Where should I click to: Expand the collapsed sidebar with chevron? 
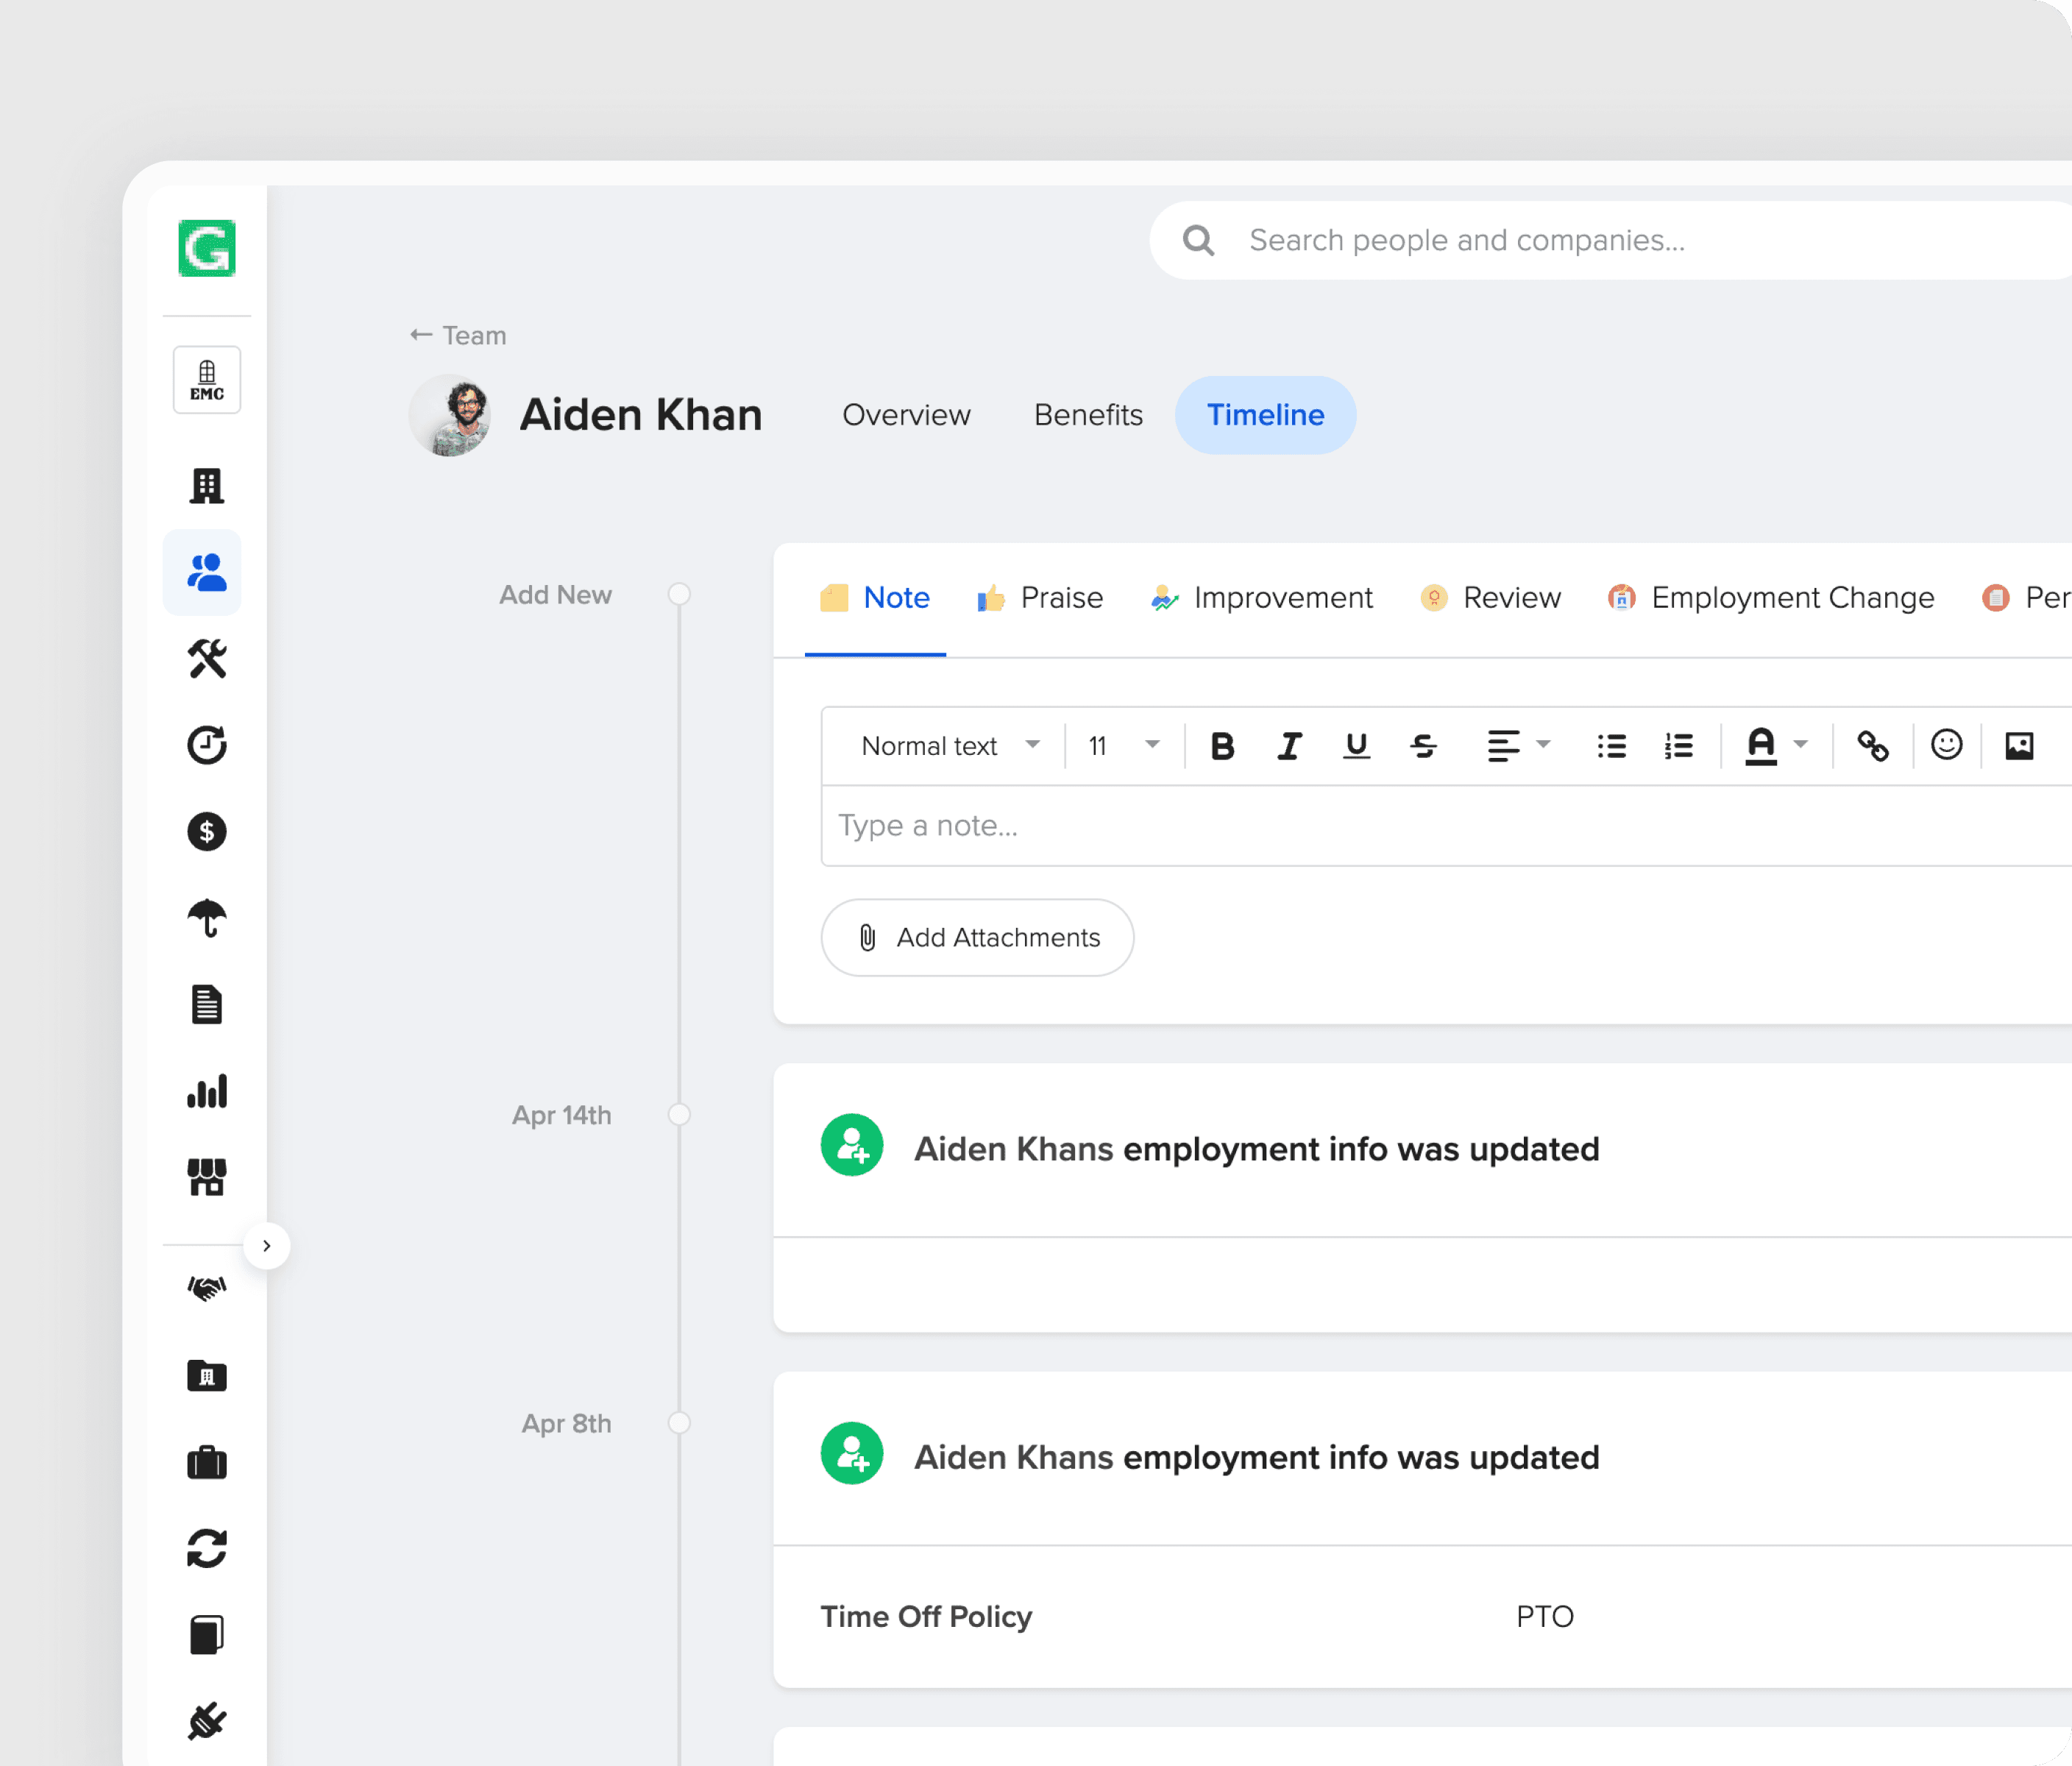point(266,1246)
